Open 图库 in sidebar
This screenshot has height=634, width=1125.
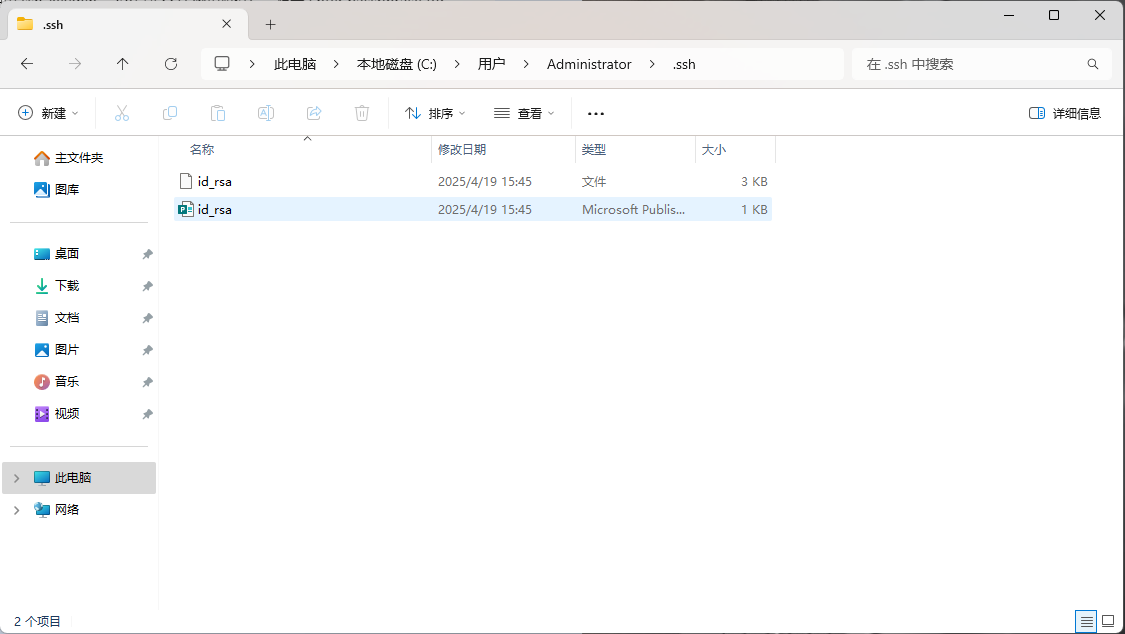pos(67,189)
